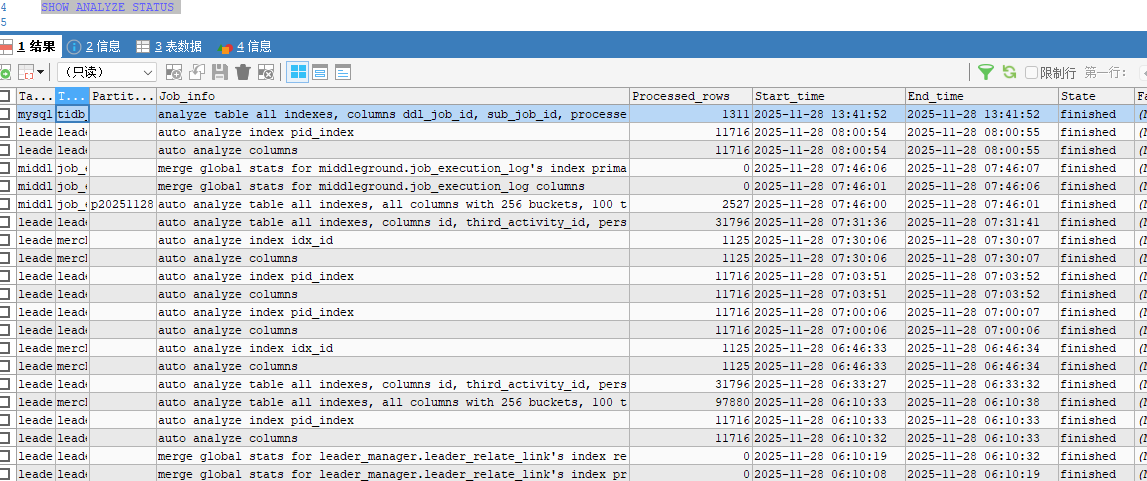Open the 4 信息 tab

pos(245,46)
